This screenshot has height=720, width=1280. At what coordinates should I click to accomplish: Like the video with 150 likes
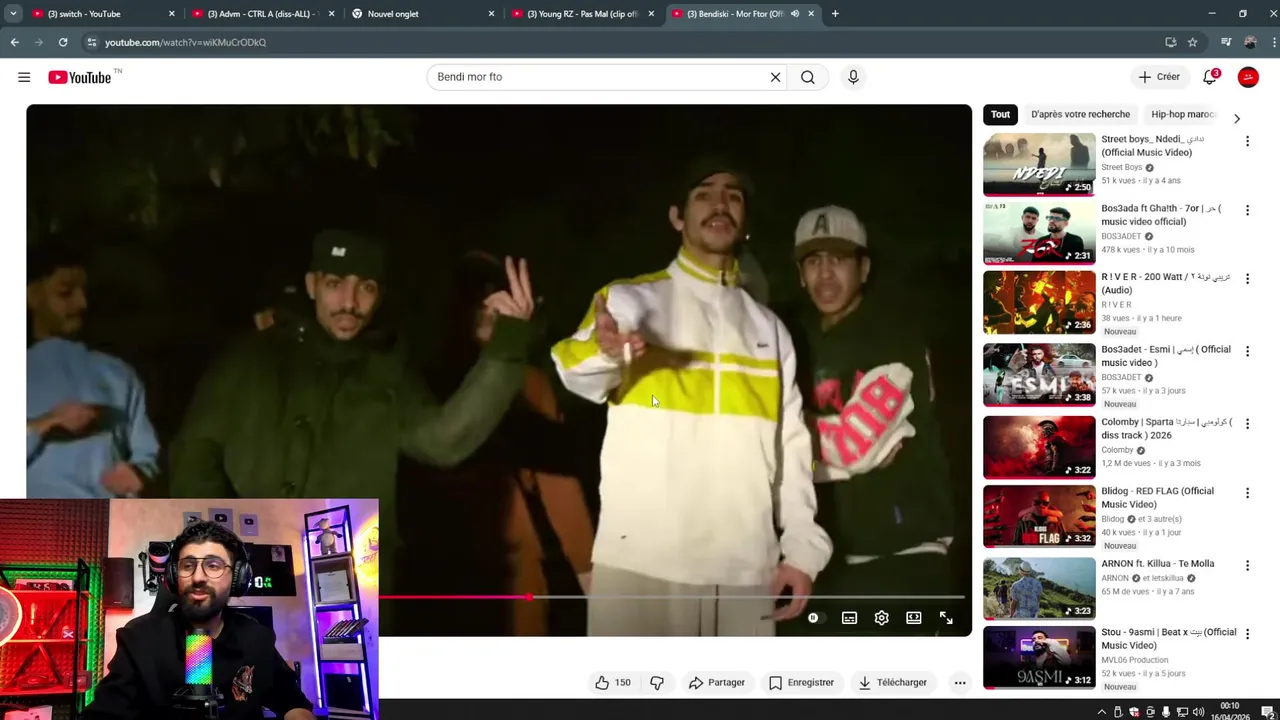(613, 682)
